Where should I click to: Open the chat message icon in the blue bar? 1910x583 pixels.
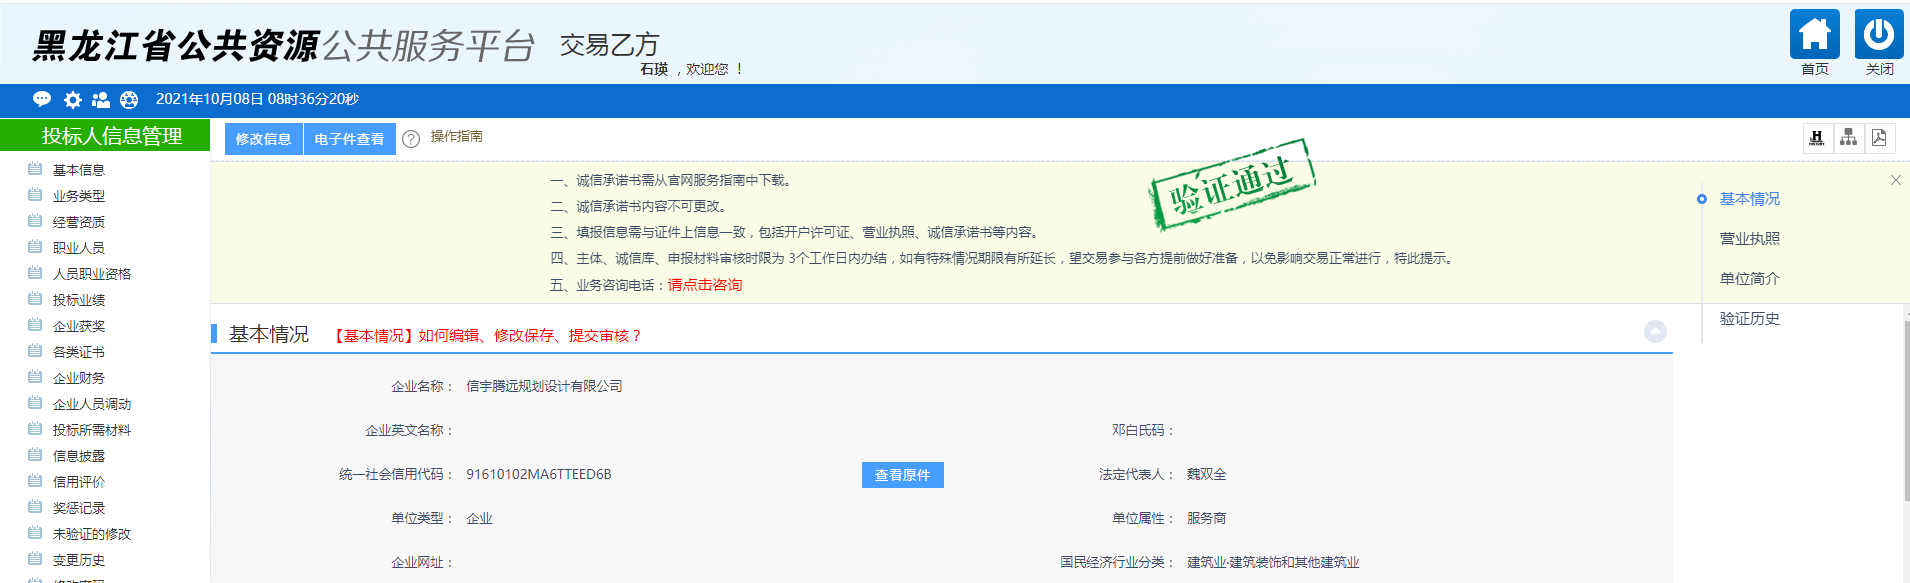(x=42, y=99)
